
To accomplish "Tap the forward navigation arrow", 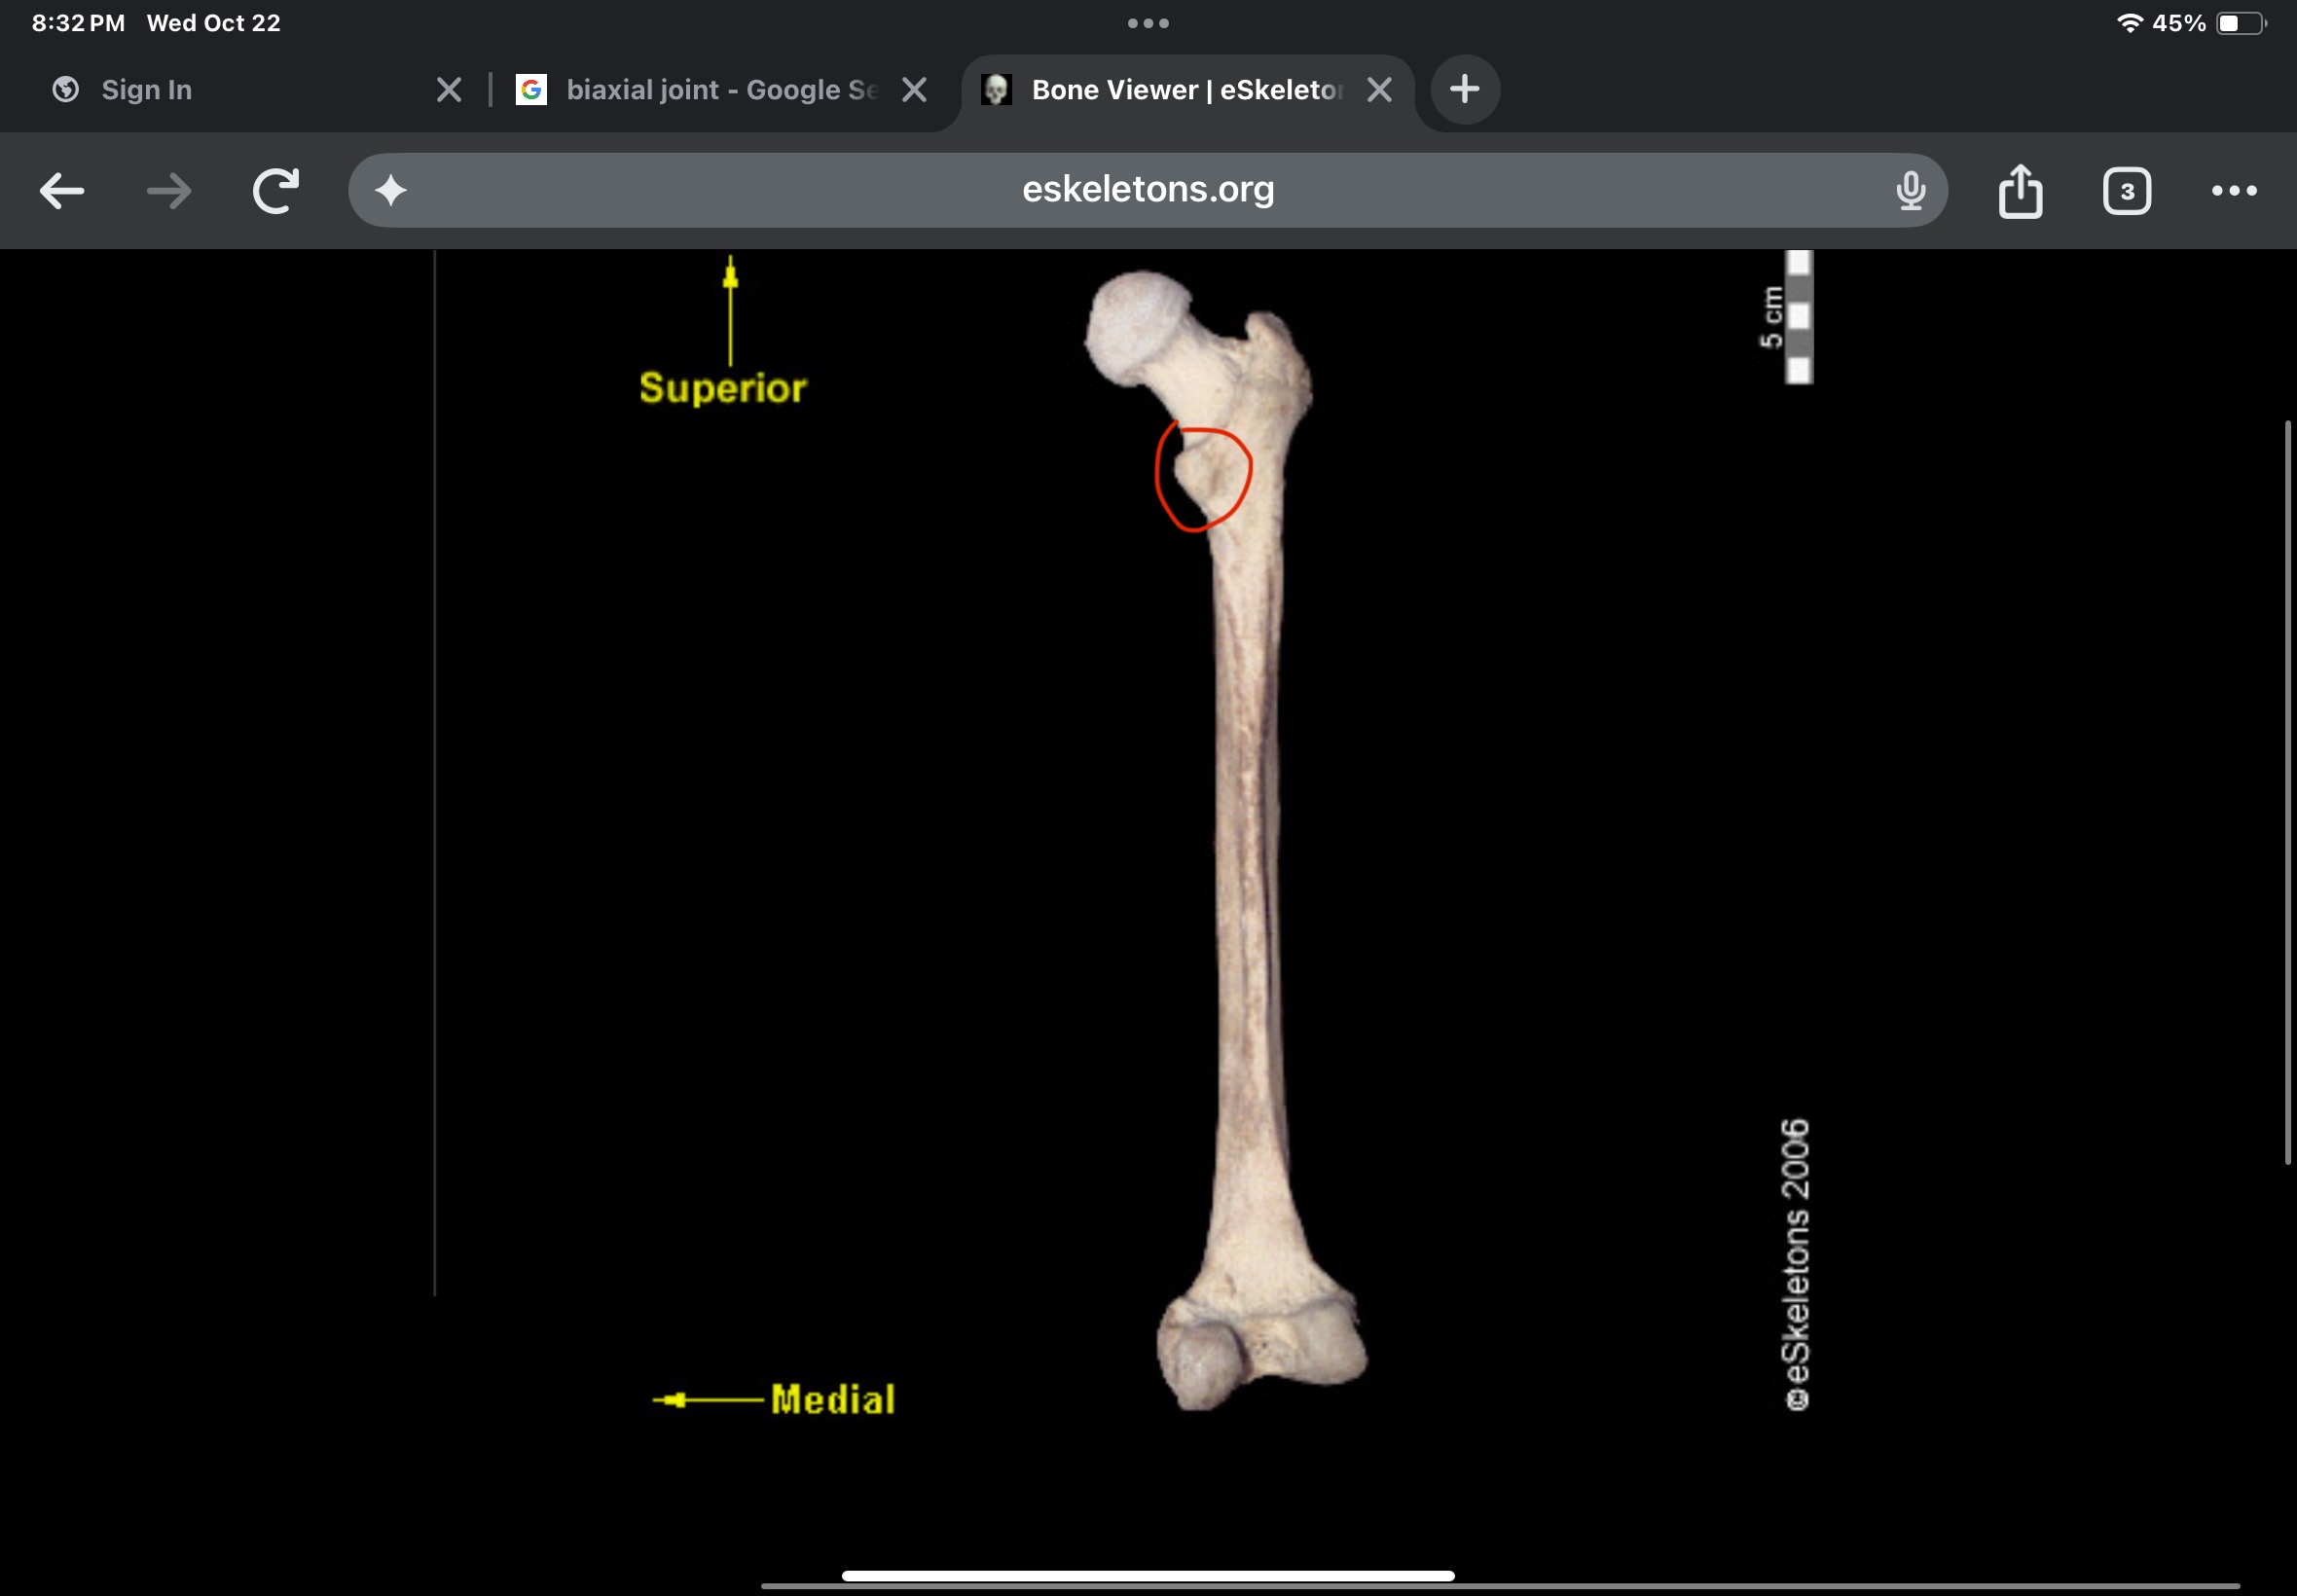I will 169,191.
